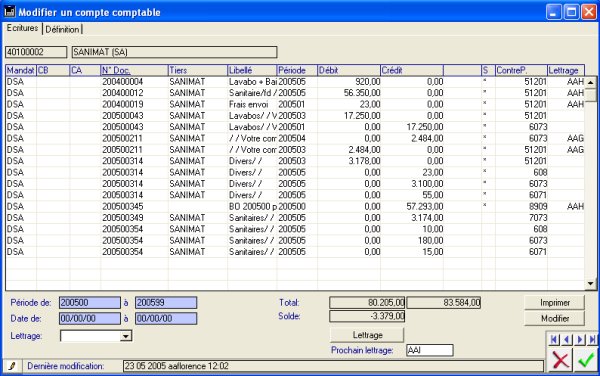
Task: Go to the previous record arrow
Action: (567, 339)
